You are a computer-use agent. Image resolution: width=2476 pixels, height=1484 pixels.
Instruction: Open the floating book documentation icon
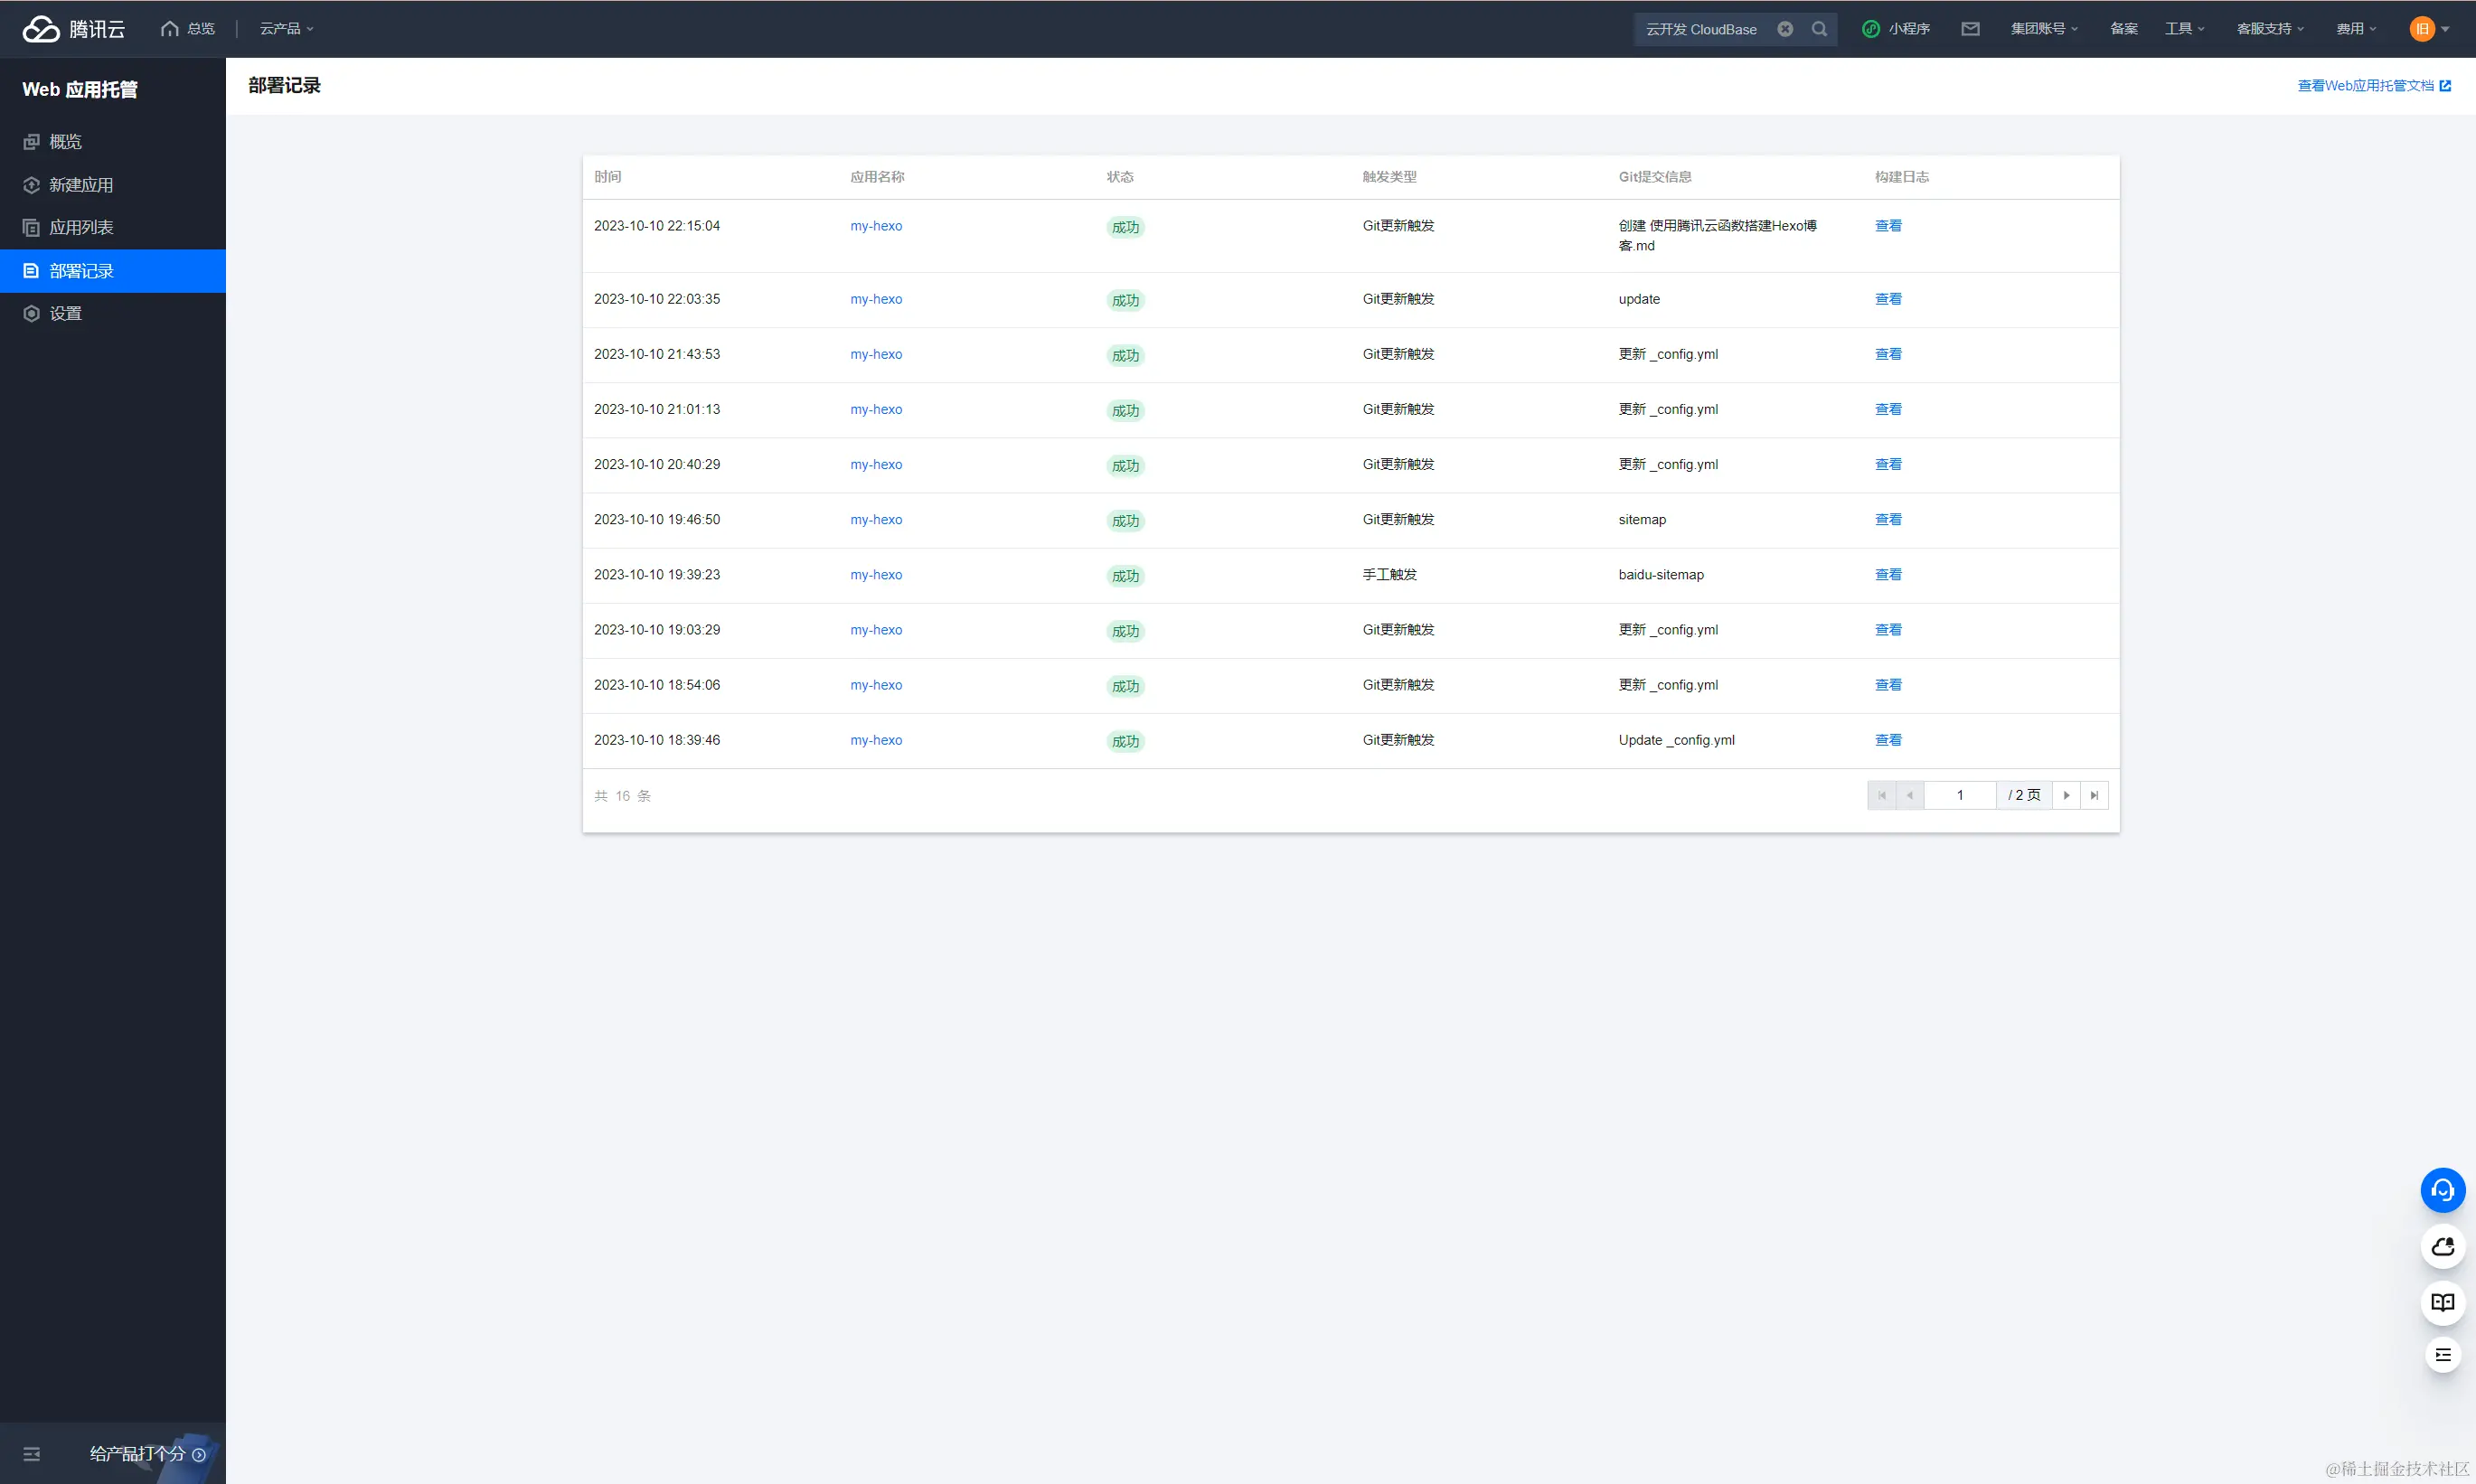[x=2442, y=1302]
